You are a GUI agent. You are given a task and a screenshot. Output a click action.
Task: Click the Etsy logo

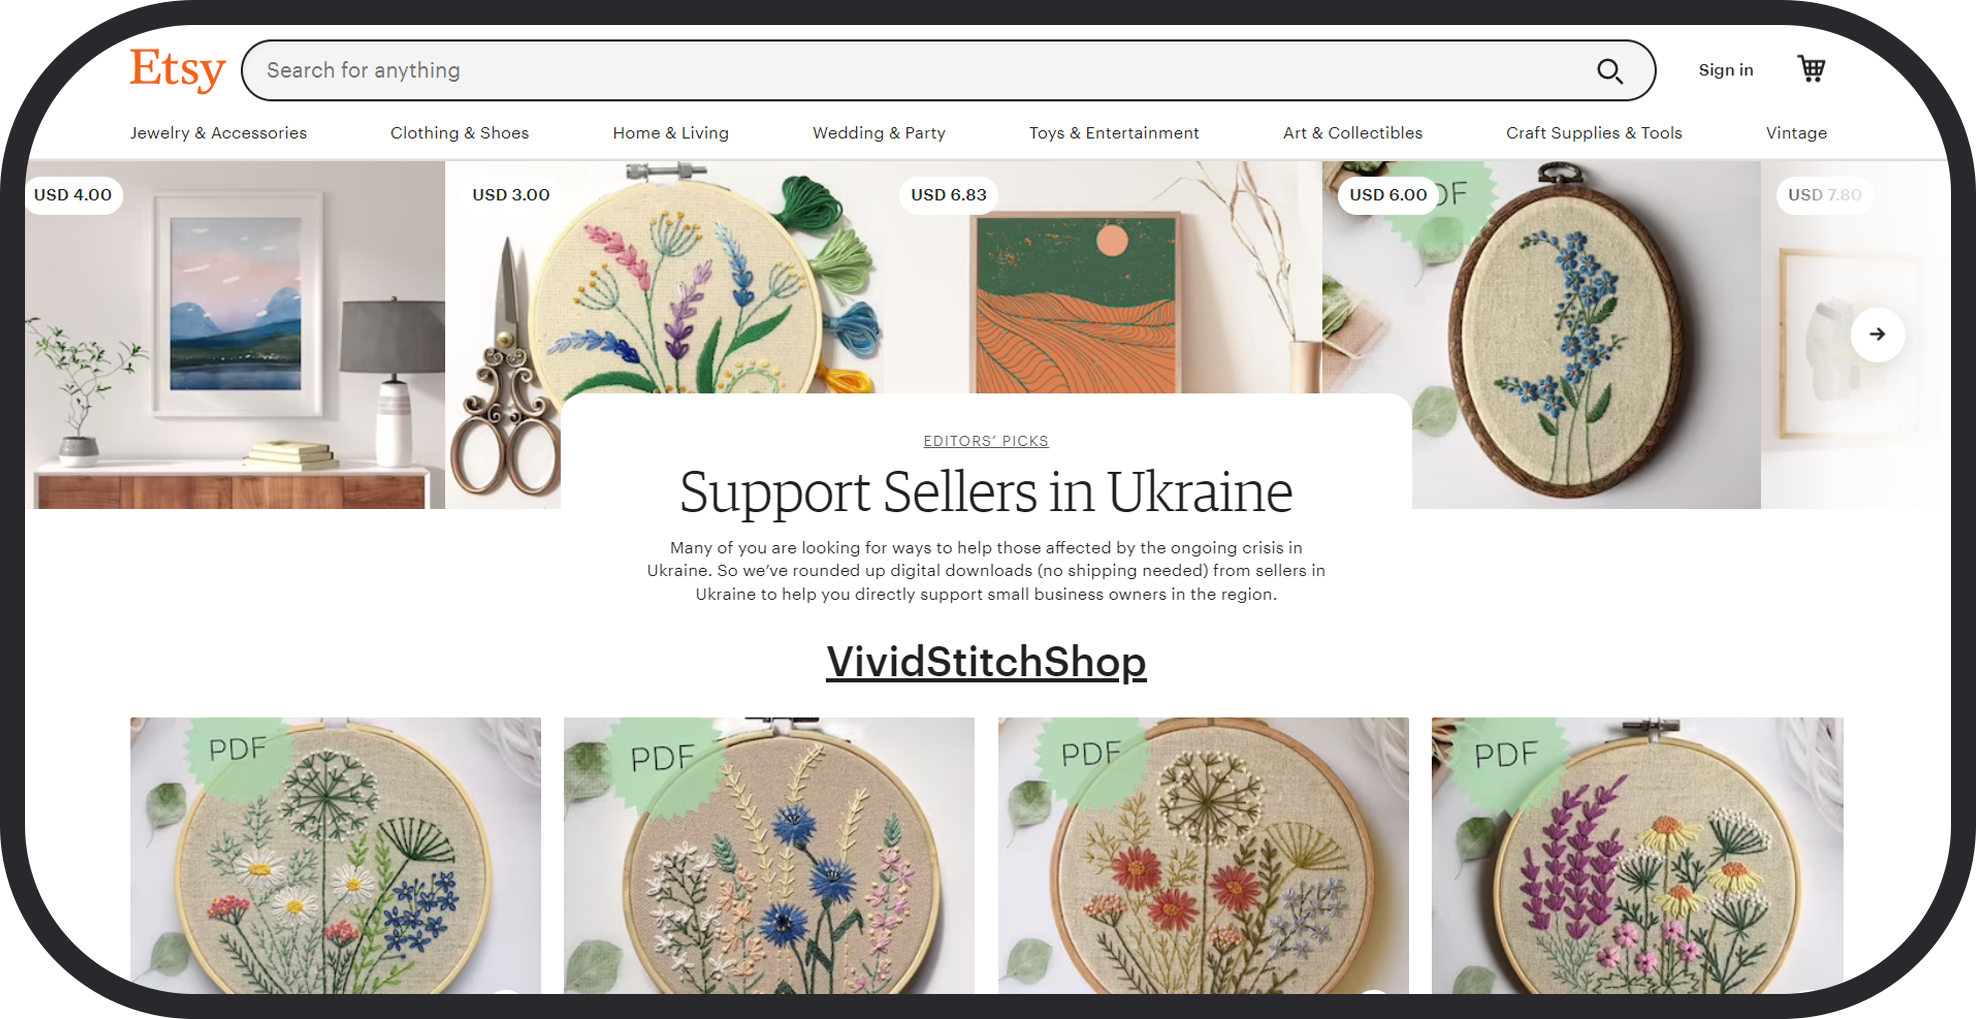(178, 70)
